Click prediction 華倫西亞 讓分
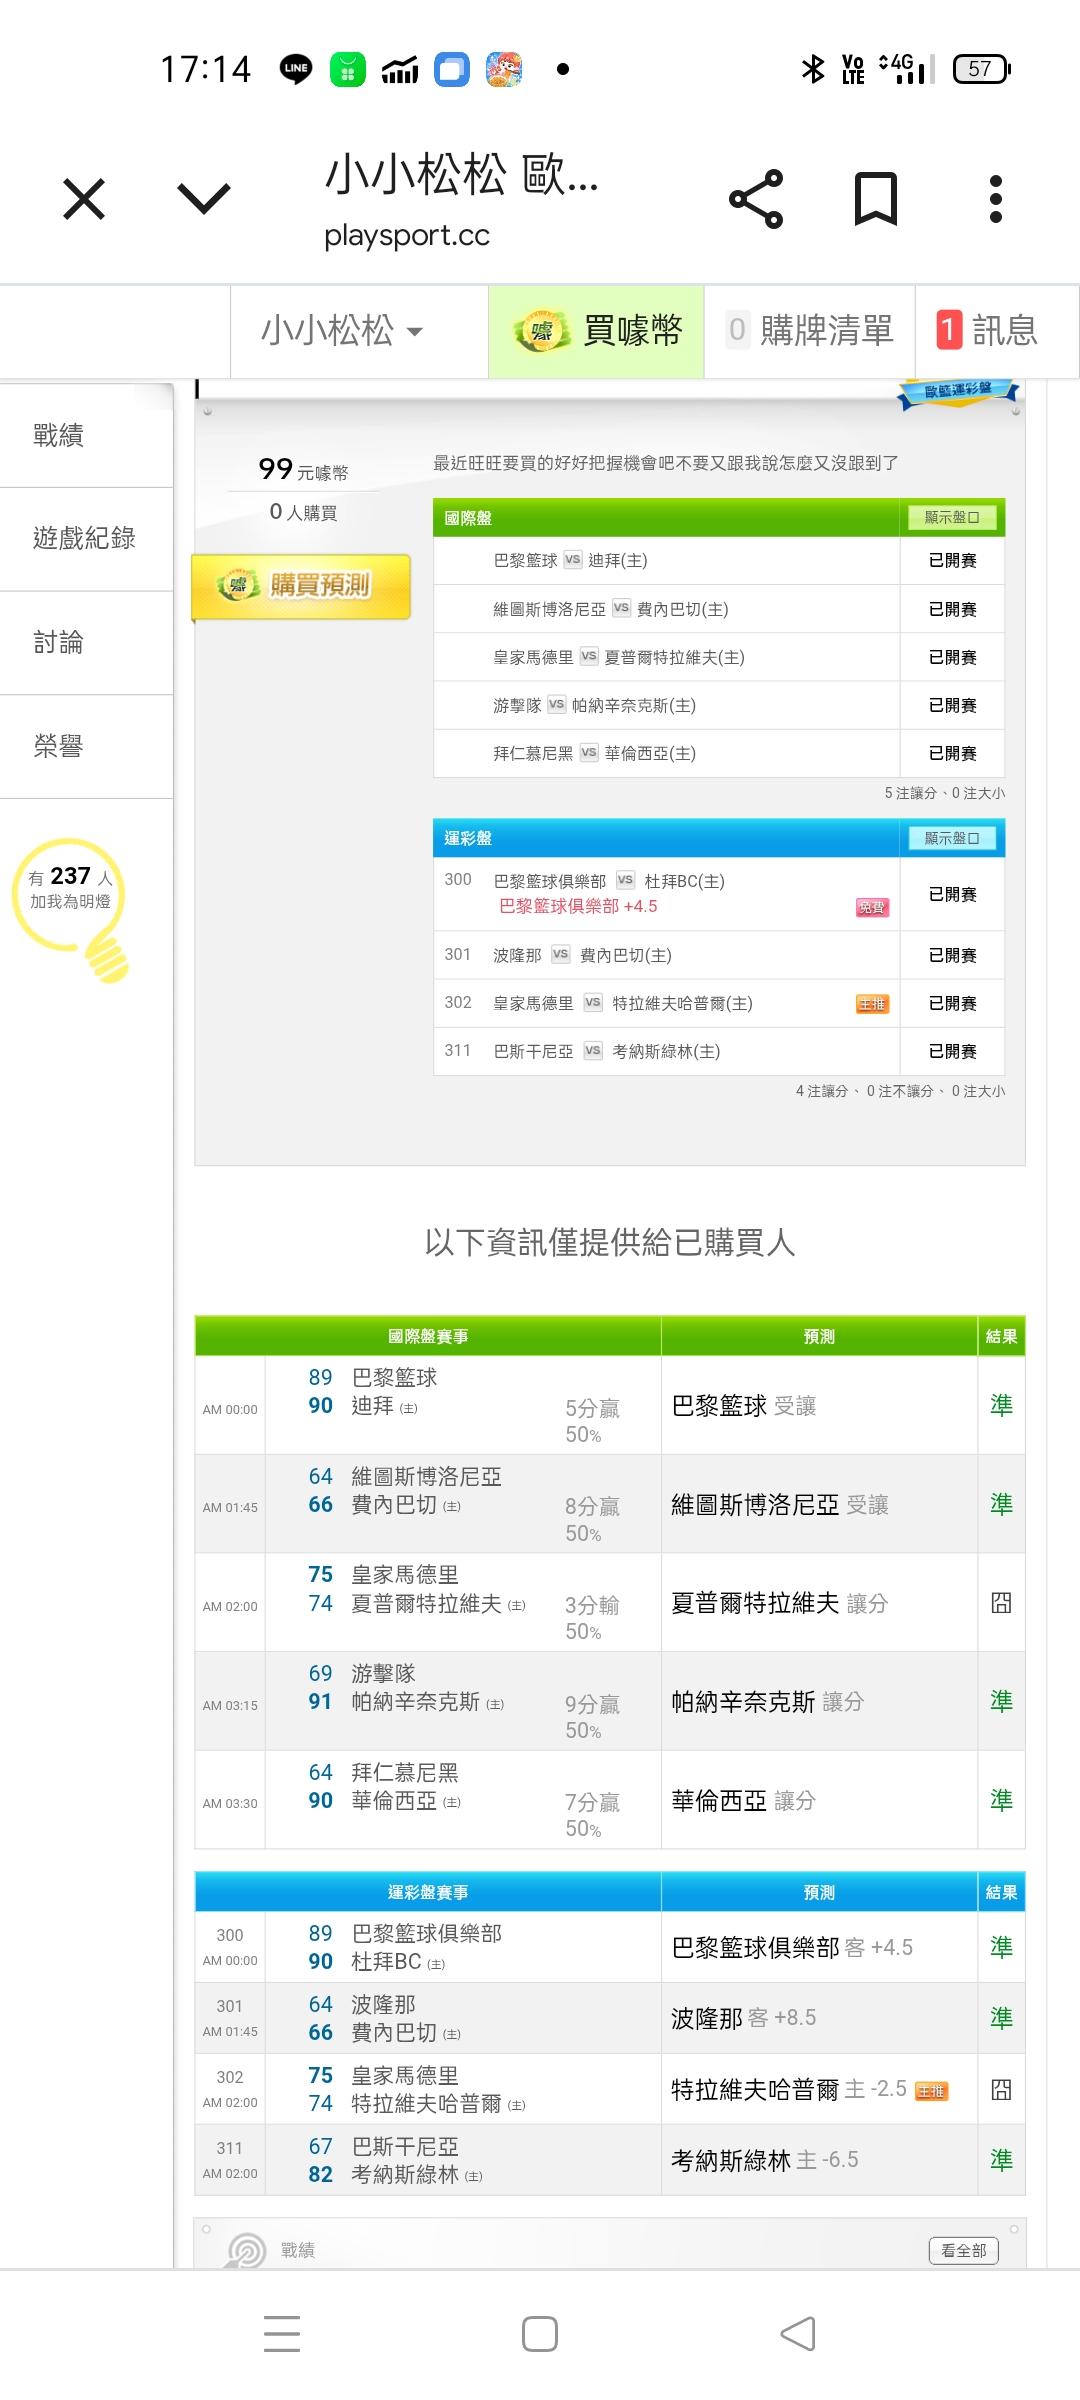This screenshot has height=2400, width=1080. (x=743, y=1801)
